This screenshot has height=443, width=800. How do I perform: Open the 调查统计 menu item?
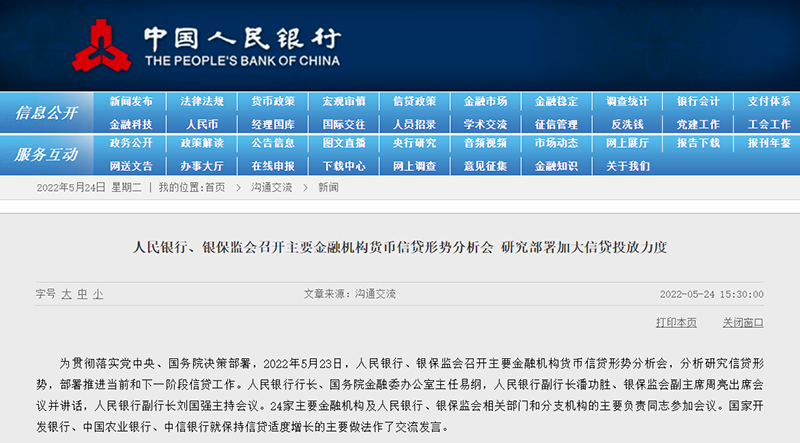coord(627,101)
